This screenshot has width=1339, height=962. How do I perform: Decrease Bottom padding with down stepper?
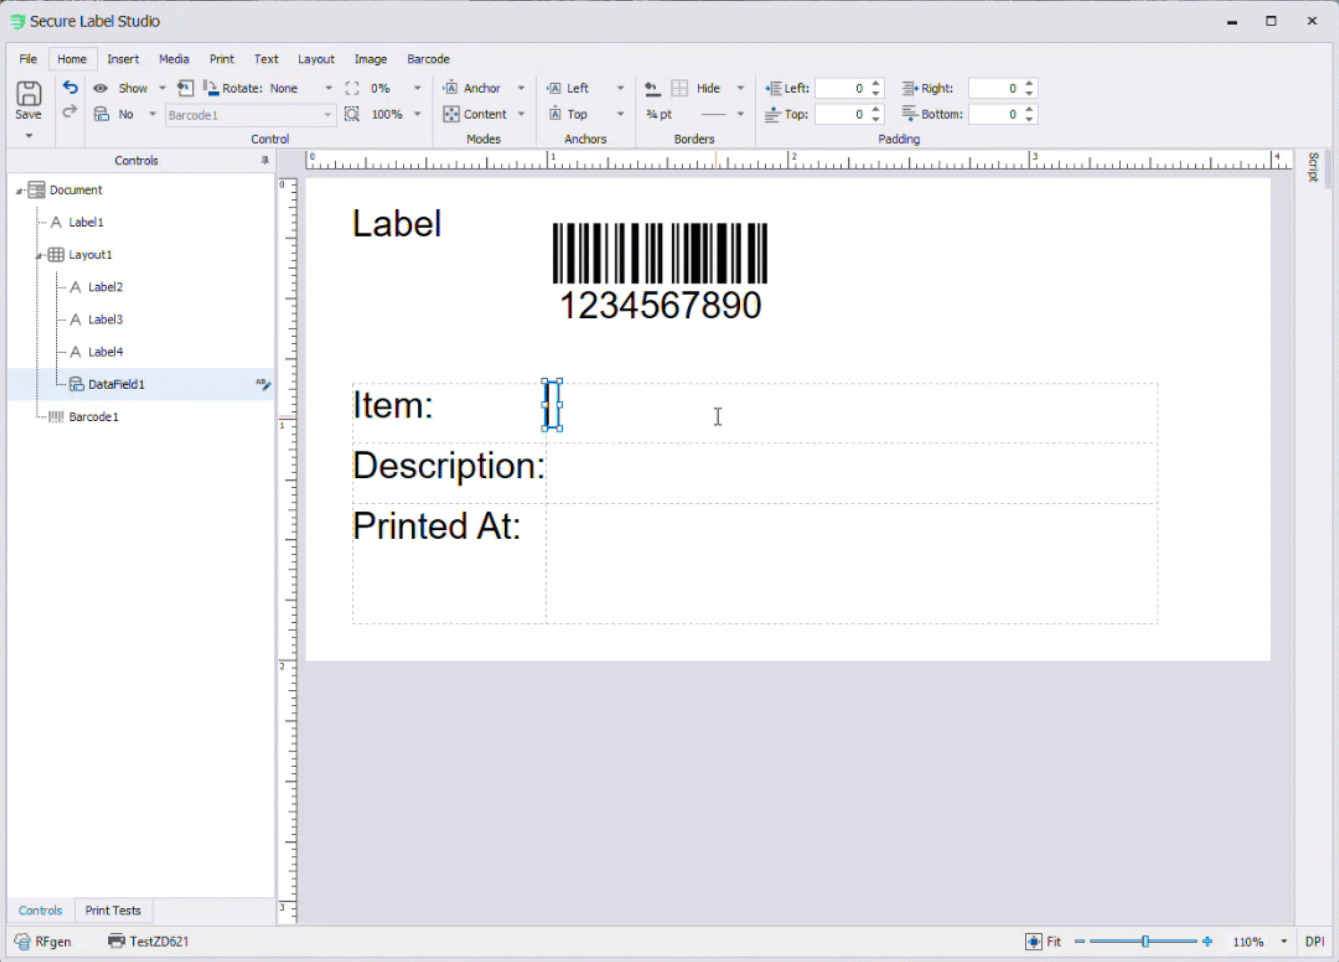point(1030,119)
